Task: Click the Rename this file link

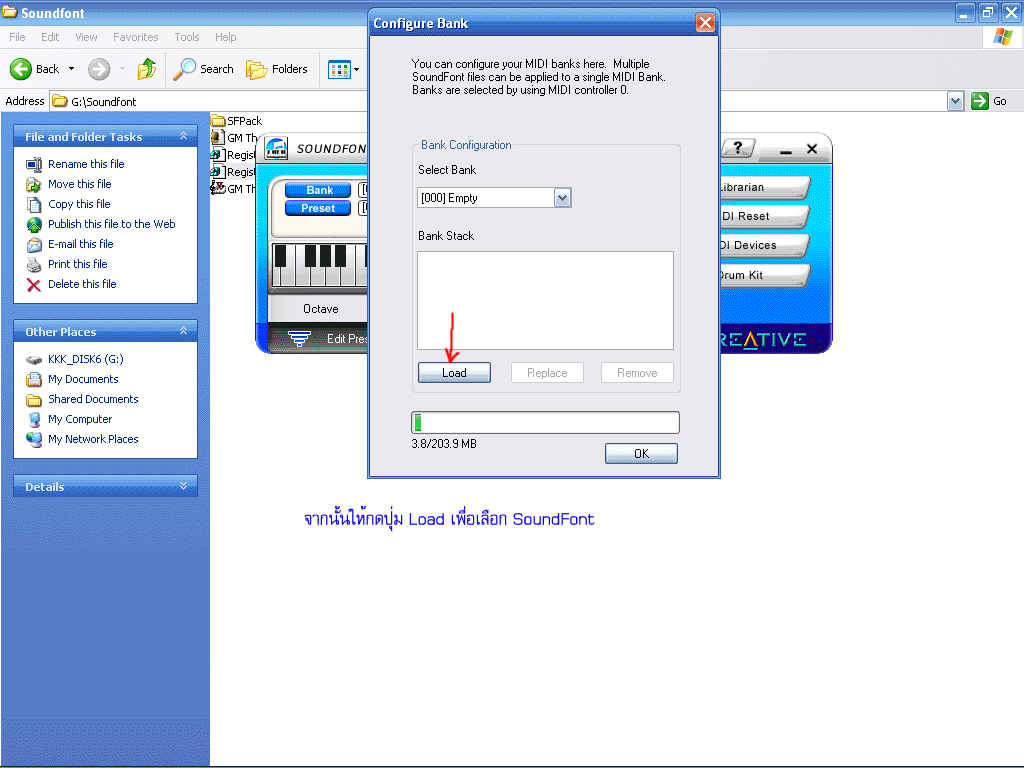Action: [x=86, y=164]
